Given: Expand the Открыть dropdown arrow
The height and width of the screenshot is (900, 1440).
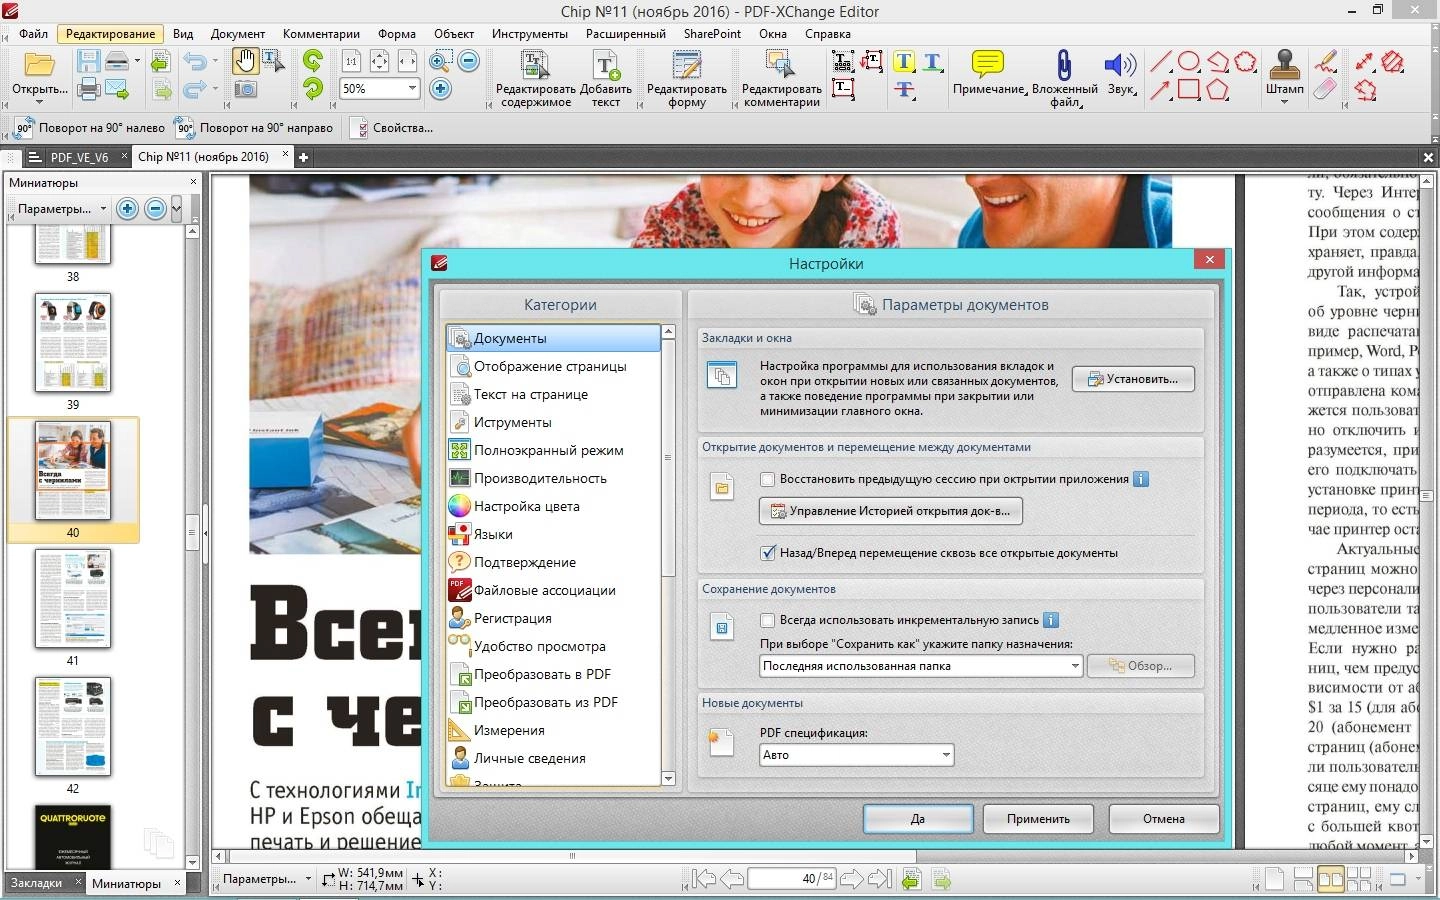Looking at the screenshot, I should tap(40, 102).
